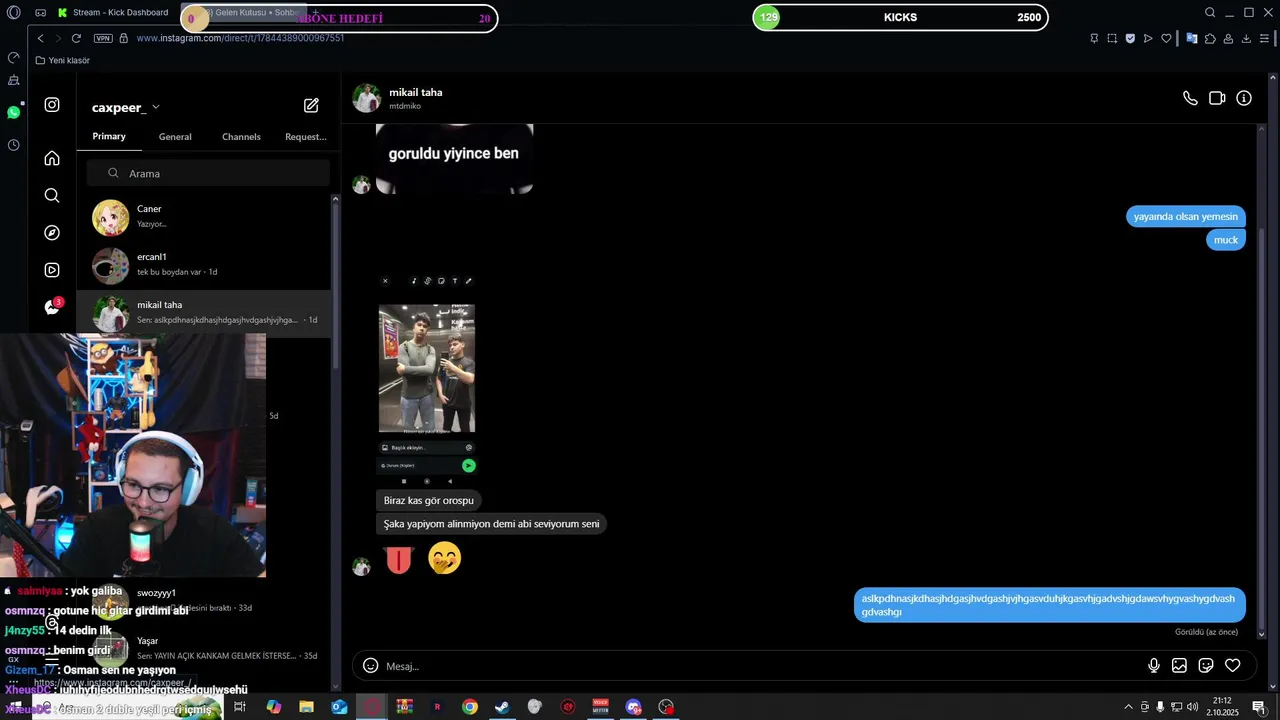Click the address bar URL
Viewport: 1280px width, 720px height.
pyautogui.click(x=240, y=38)
